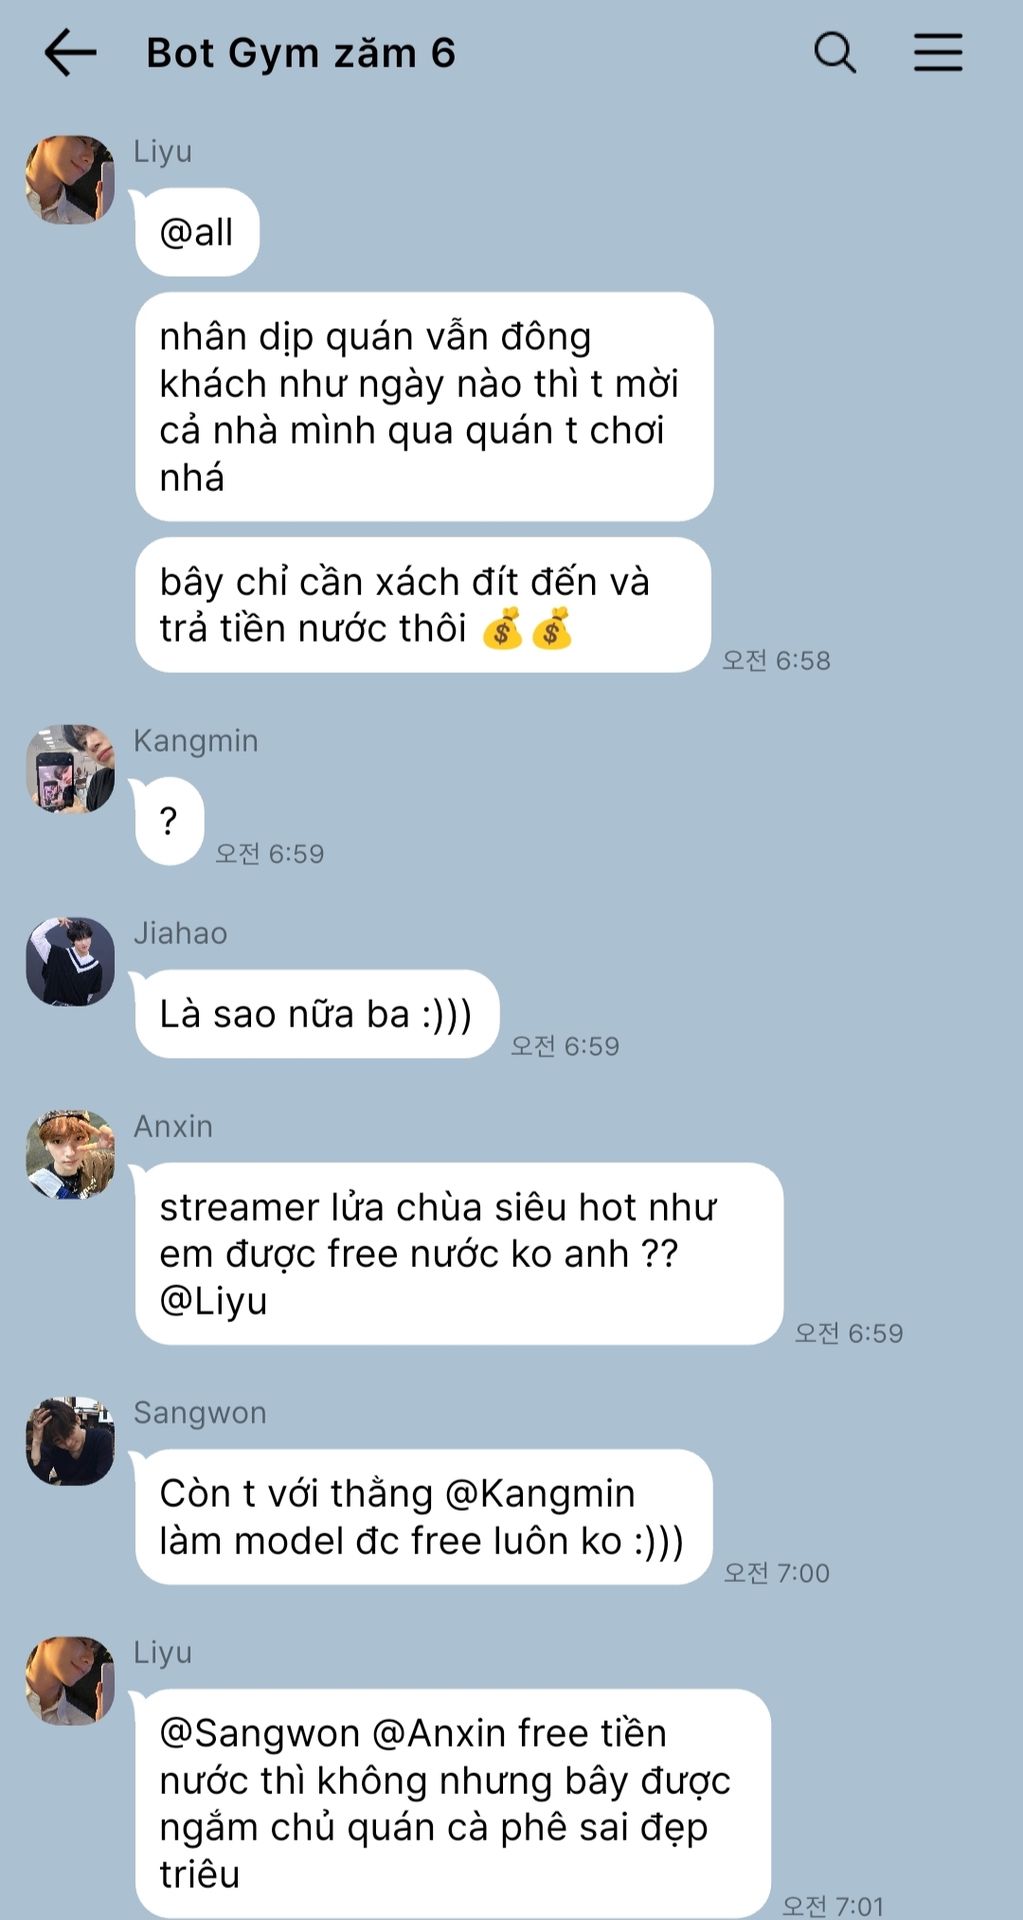Tap Anxin's profile avatar
The image size is (1023, 1920).
point(70,1154)
